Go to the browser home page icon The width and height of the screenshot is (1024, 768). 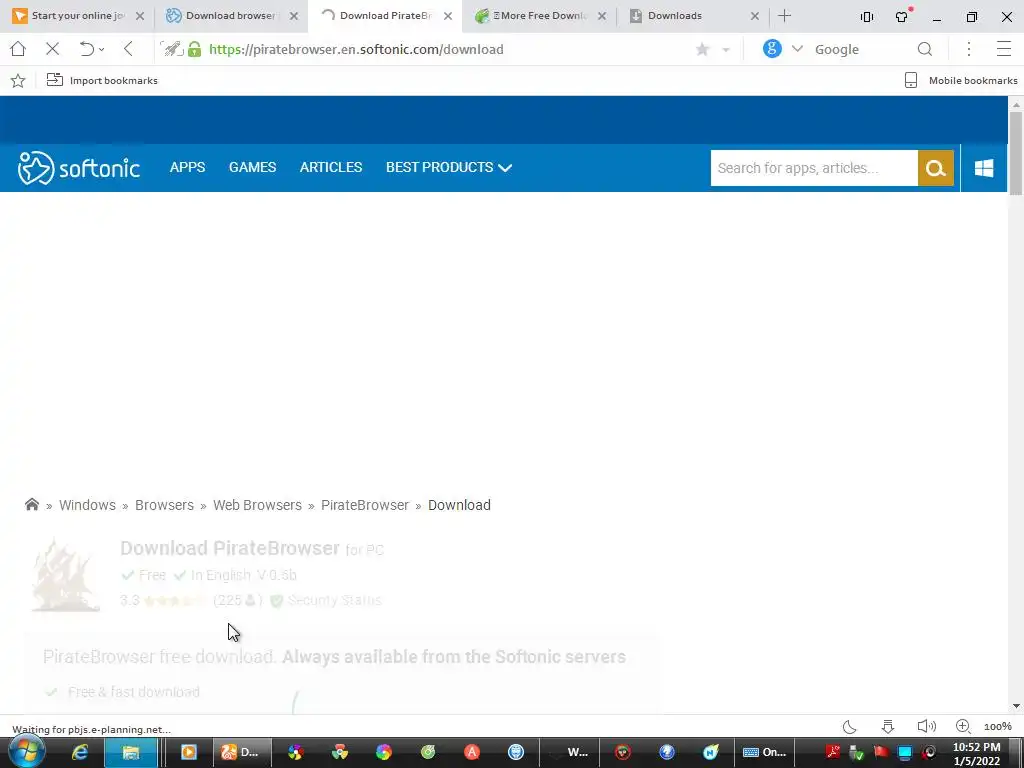(x=18, y=49)
